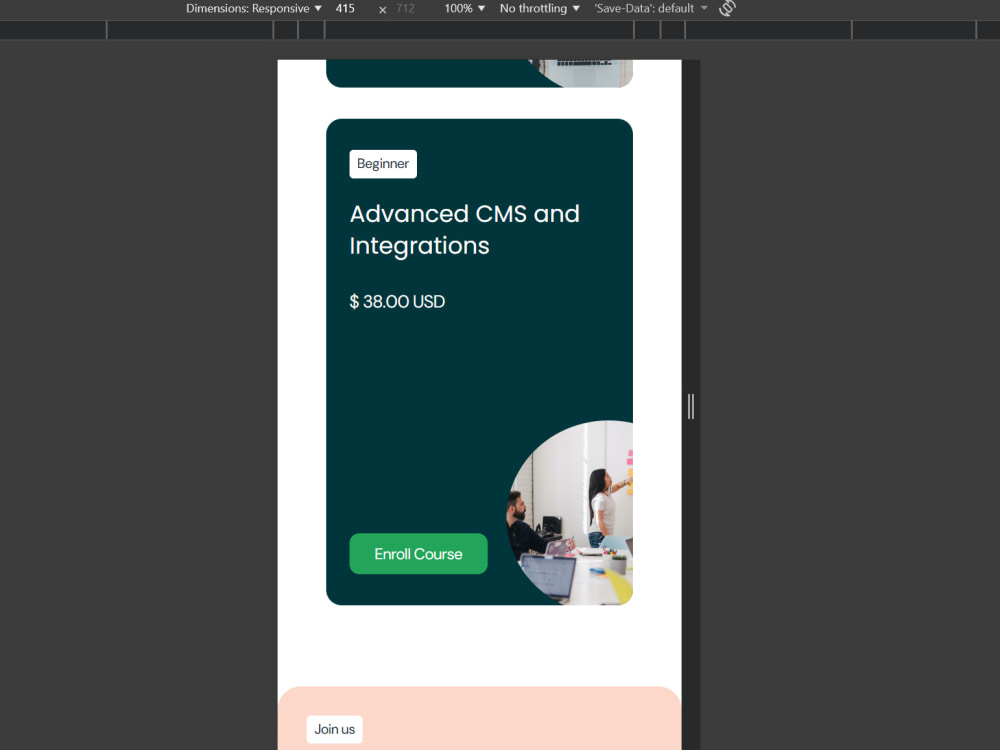
Task: Open the Advanced CMS and Integrations title
Action: click(x=464, y=230)
